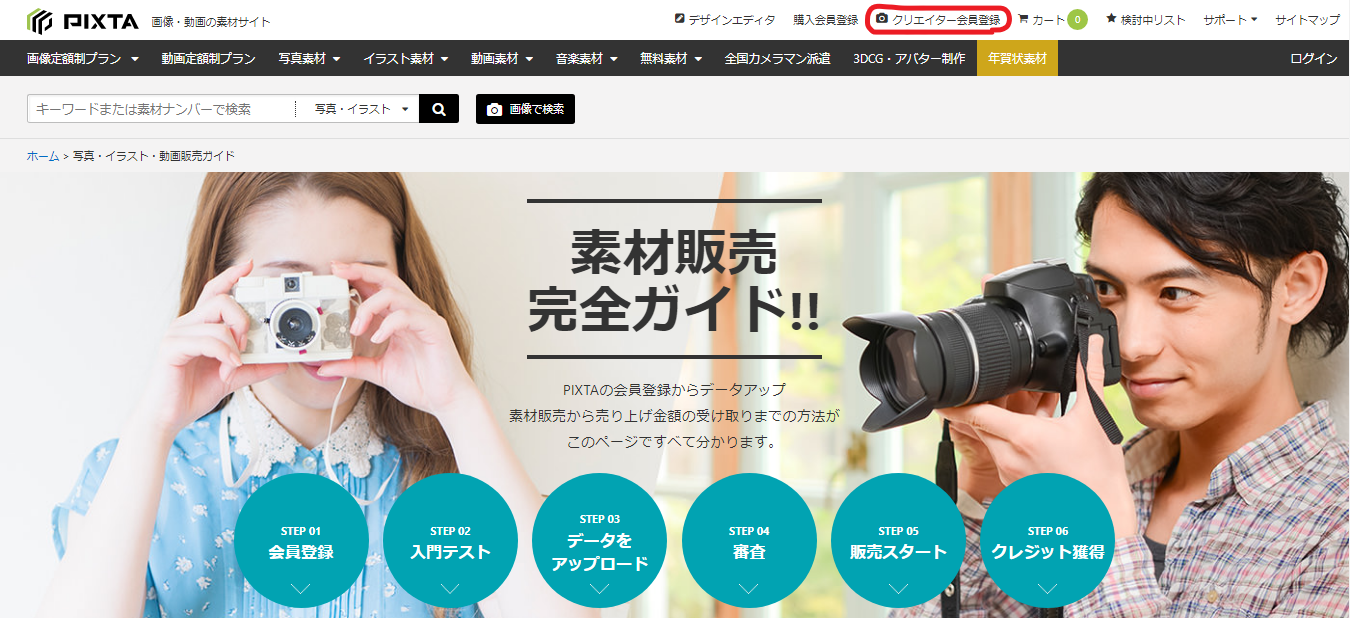Jump to STEP 01 会員登録 circle
Image resolution: width=1350 pixels, height=618 pixels.
(x=301, y=540)
